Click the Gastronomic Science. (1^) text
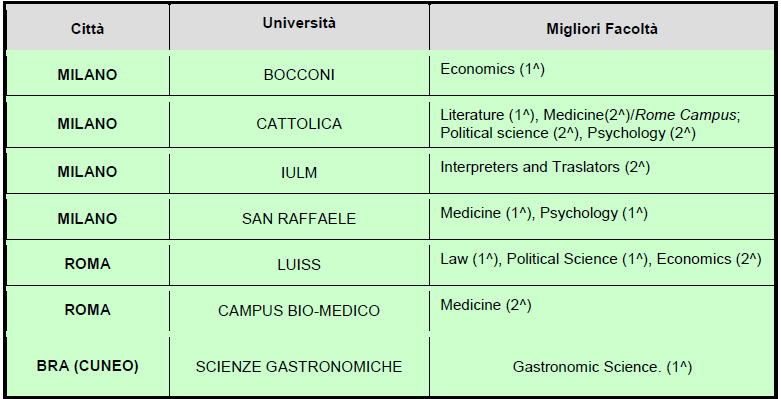Image resolution: width=781 pixels, height=399 pixels. [602, 367]
